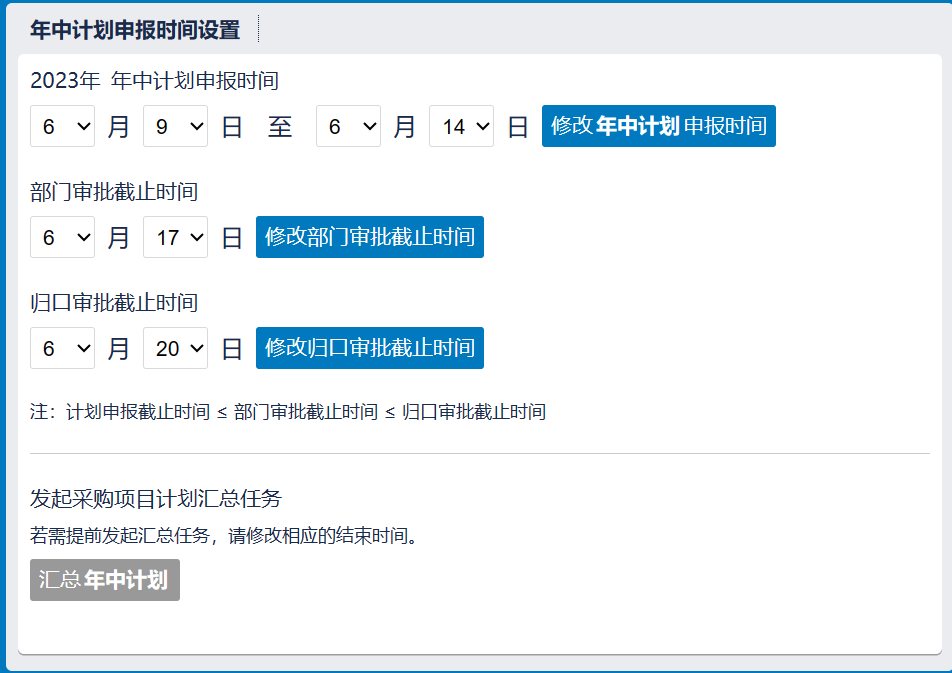The width and height of the screenshot is (952, 673).
Task: Open the 部门审批截止时间 month dropdown
Action: (x=62, y=238)
